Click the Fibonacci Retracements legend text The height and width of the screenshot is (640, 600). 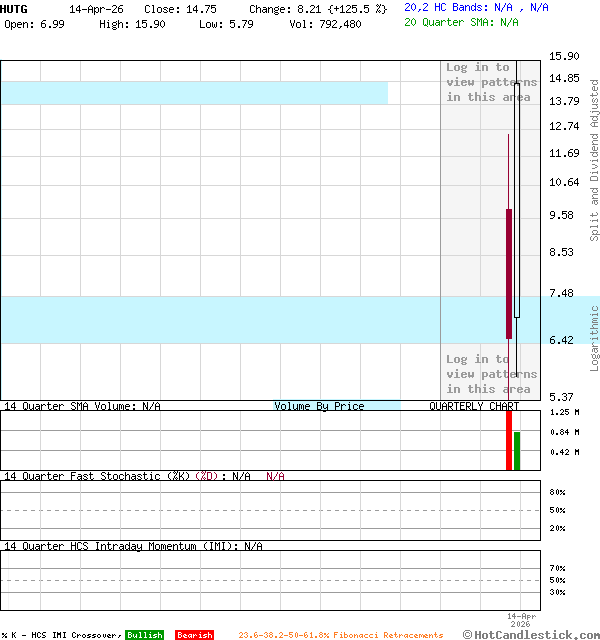click(x=340, y=635)
